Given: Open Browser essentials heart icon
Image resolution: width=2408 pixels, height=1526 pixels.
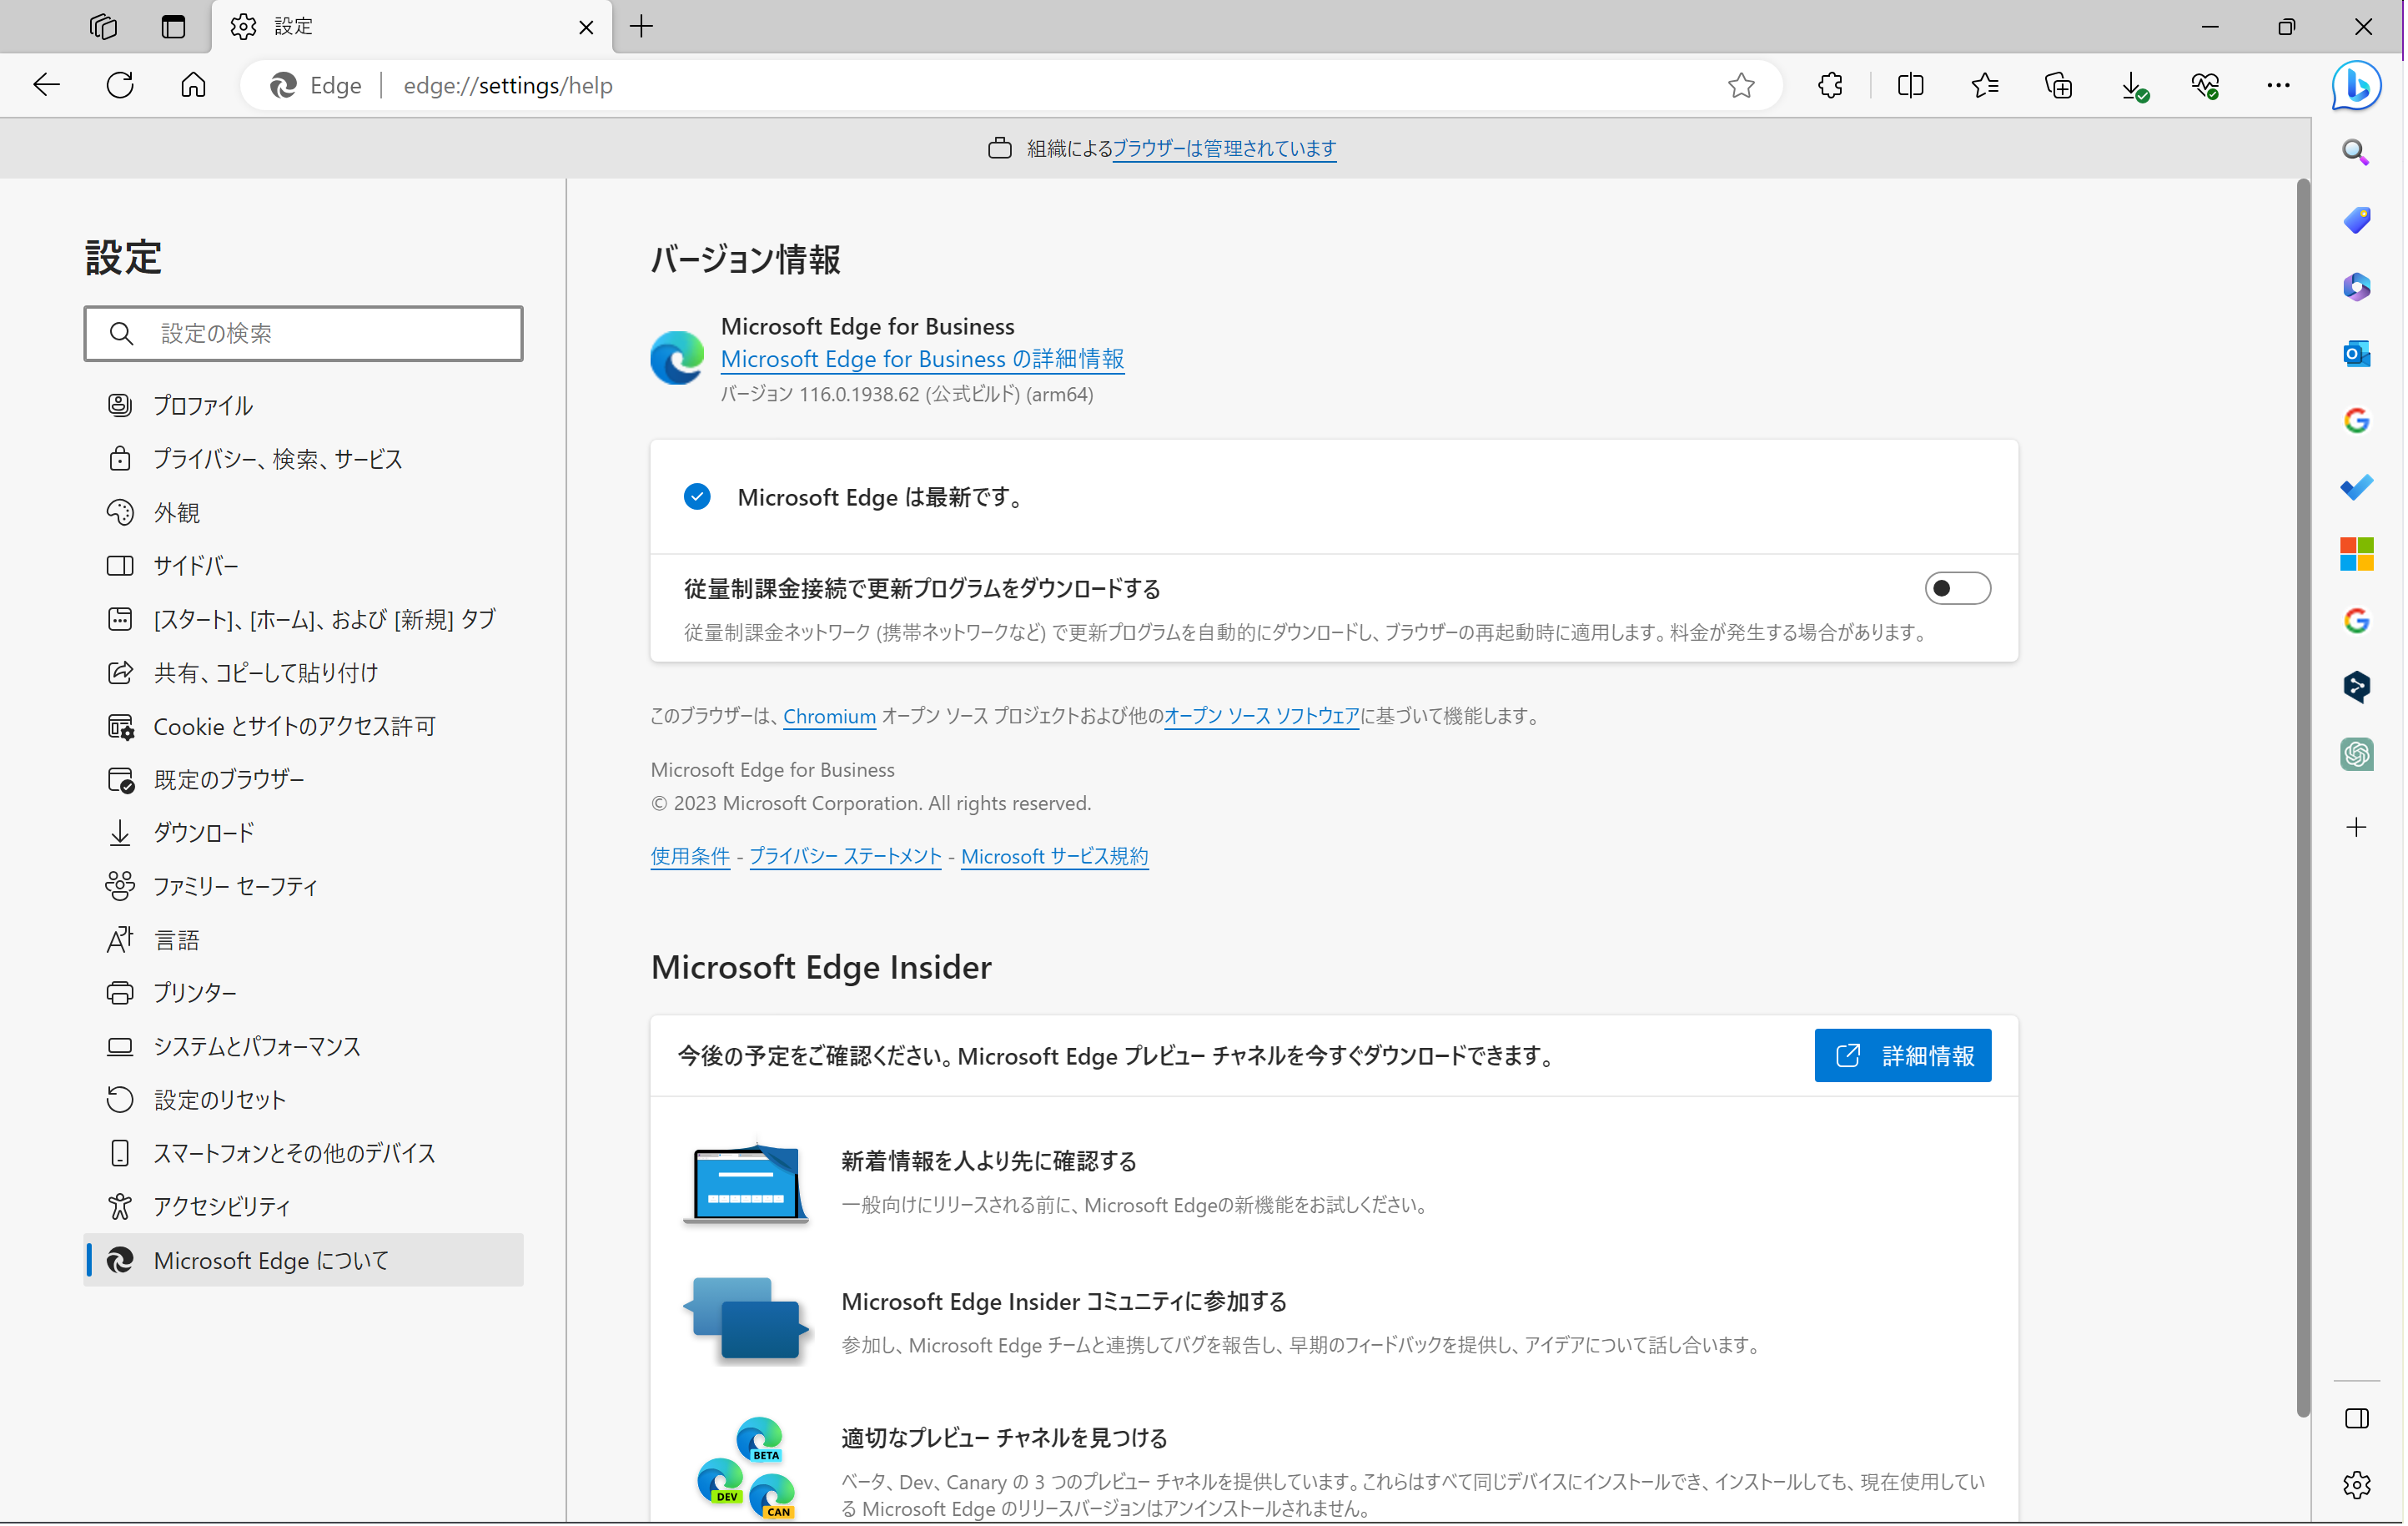Looking at the screenshot, I should click(2205, 85).
